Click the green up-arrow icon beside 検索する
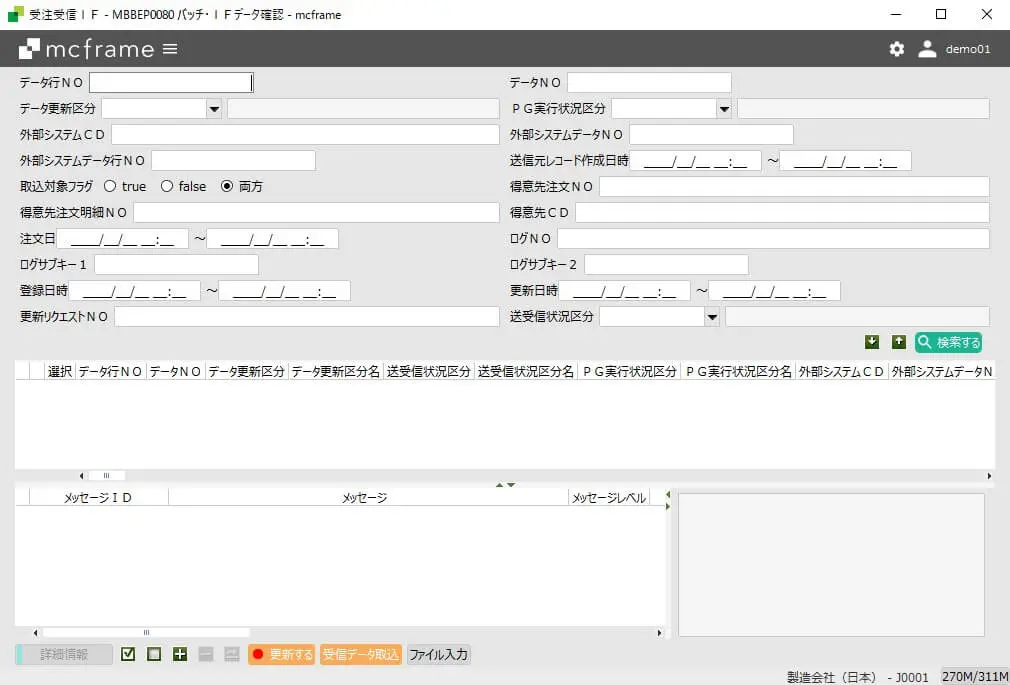The height and width of the screenshot is (685, 1010). pyautogui.click(x=899, y=342)
